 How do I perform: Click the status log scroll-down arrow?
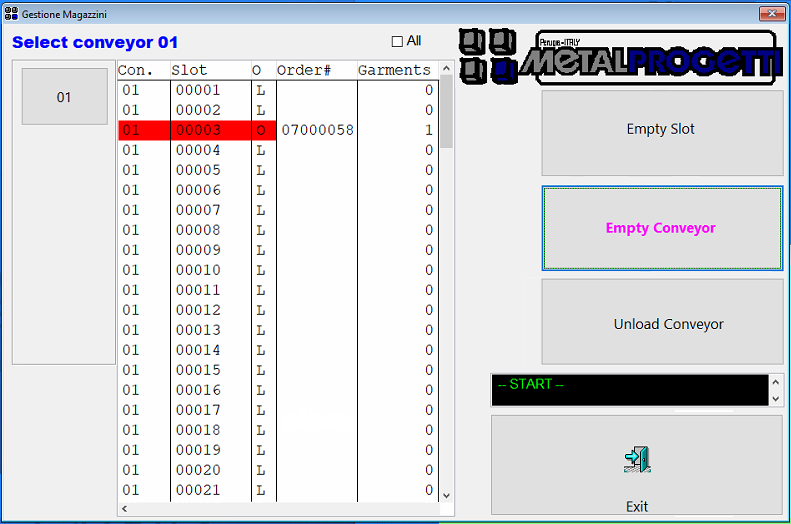click(x=775, y=398)
